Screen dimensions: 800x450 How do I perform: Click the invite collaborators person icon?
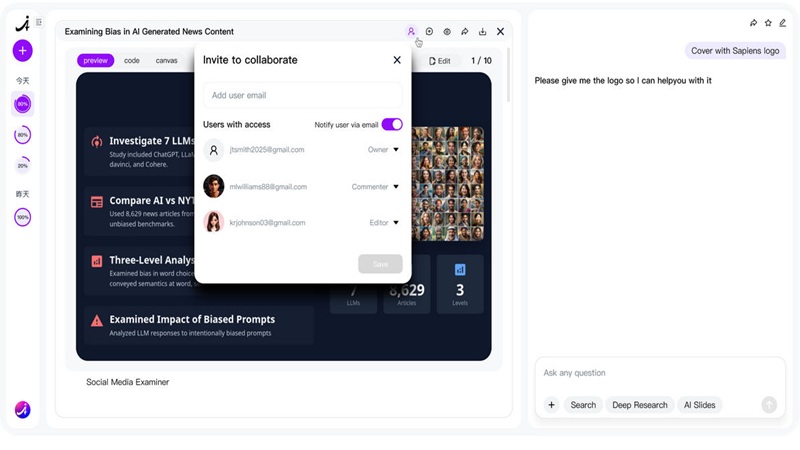point(411,32)
